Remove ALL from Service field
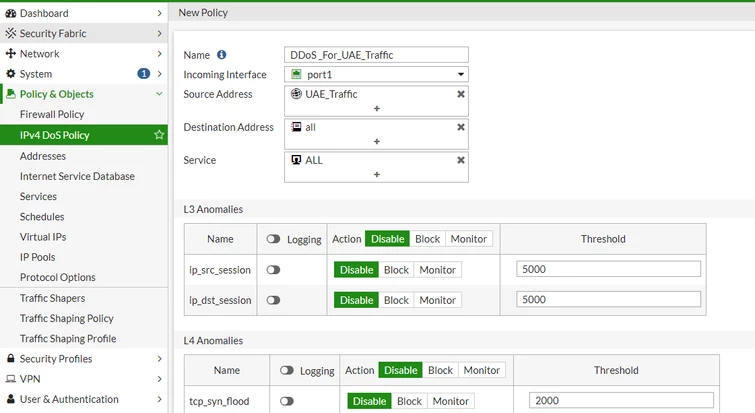Viewport: 755px width, 413px height. tap(461, 160)
